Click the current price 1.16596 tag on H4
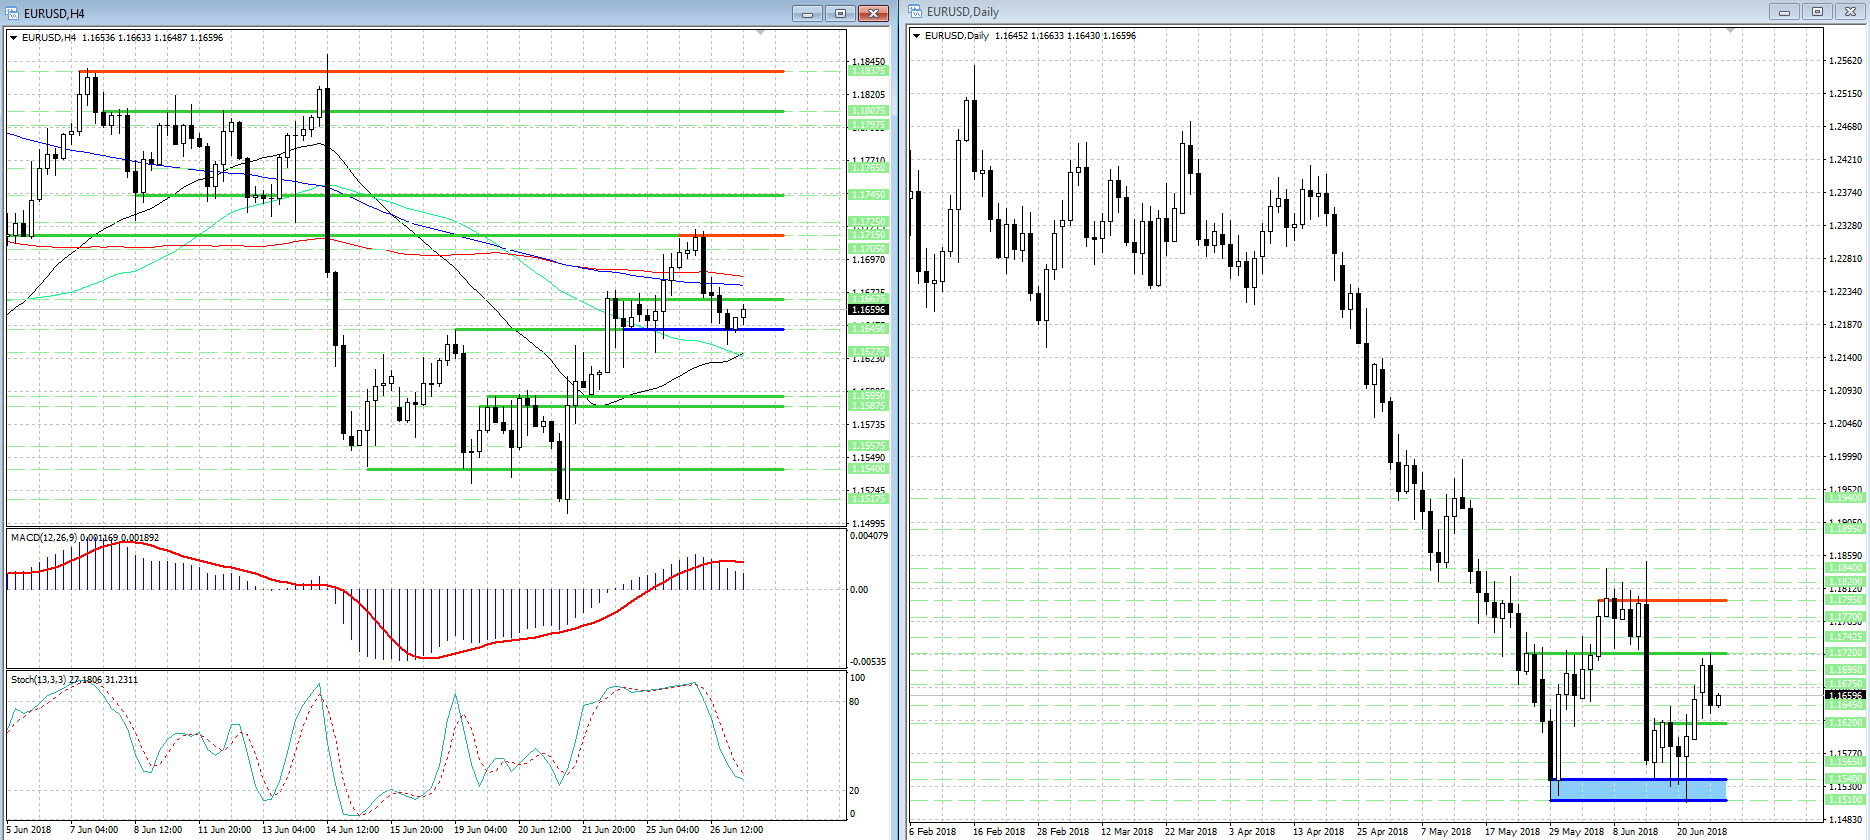This screenshot has height=840, width=1870. [x=867, y=310]
